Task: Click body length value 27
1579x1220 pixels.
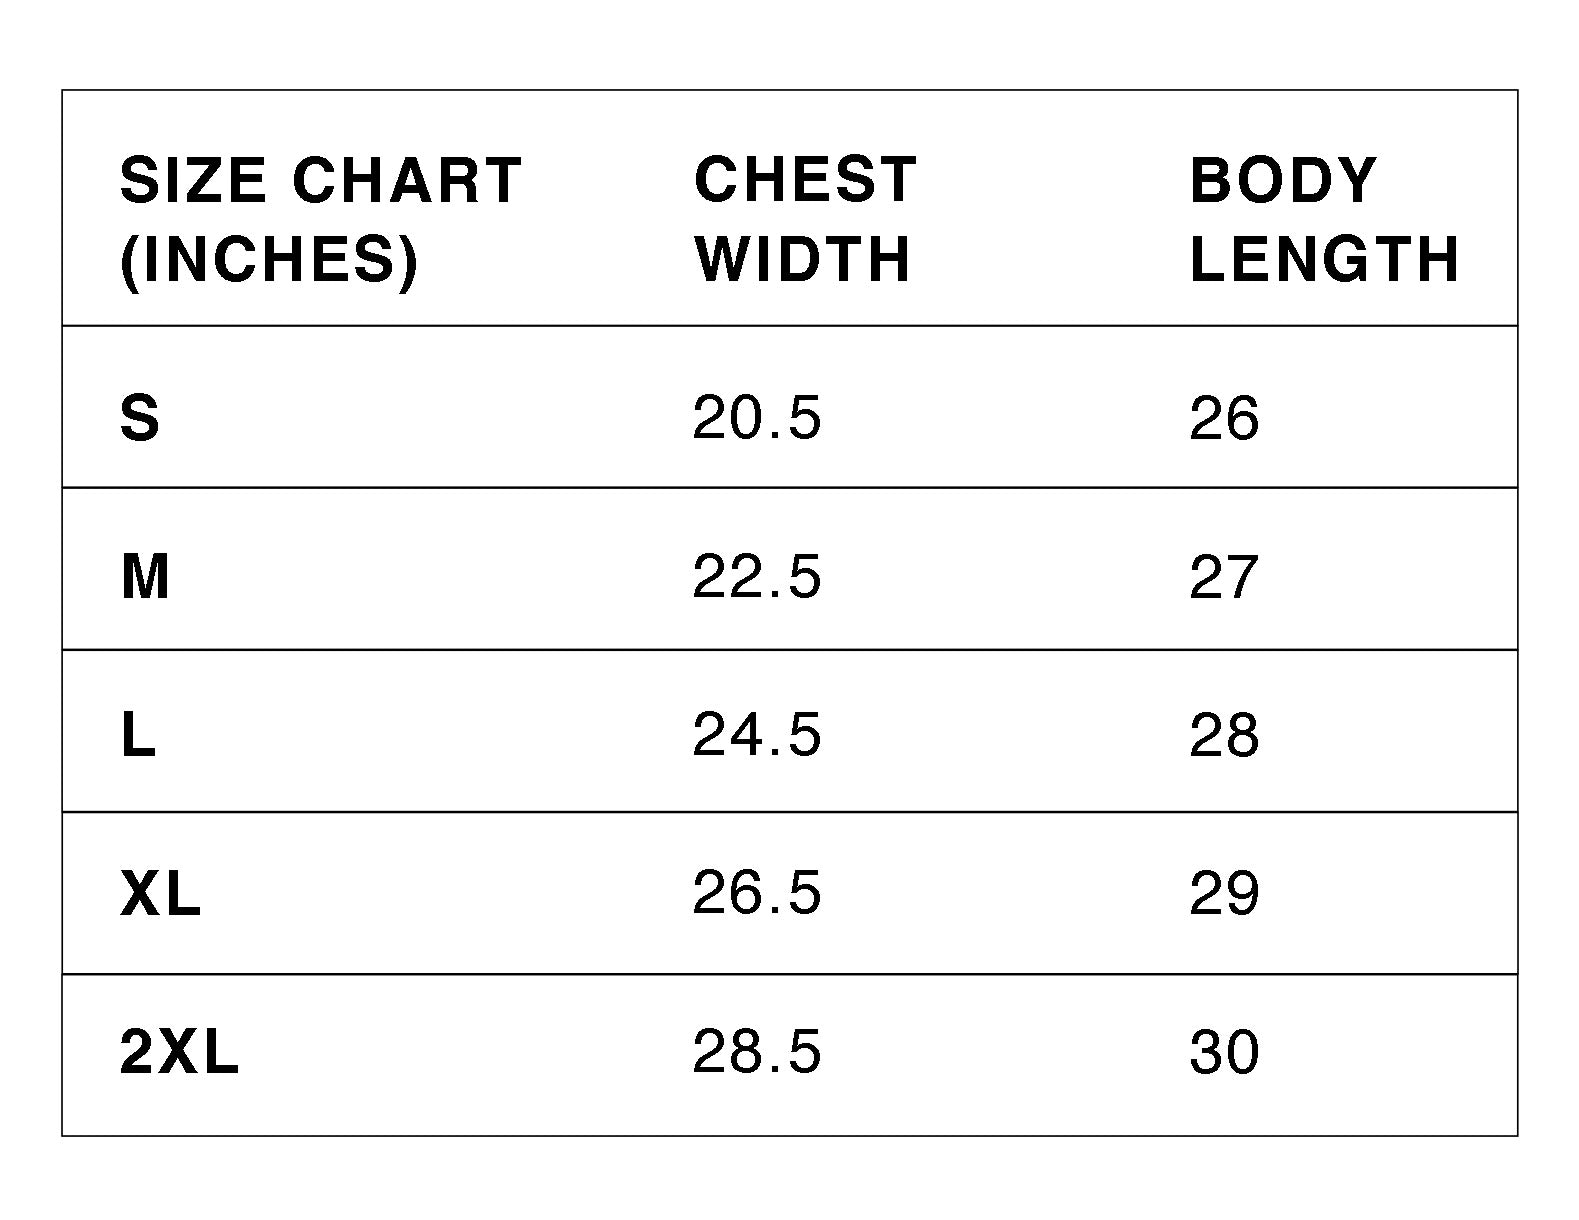Action: (1223, 577)
